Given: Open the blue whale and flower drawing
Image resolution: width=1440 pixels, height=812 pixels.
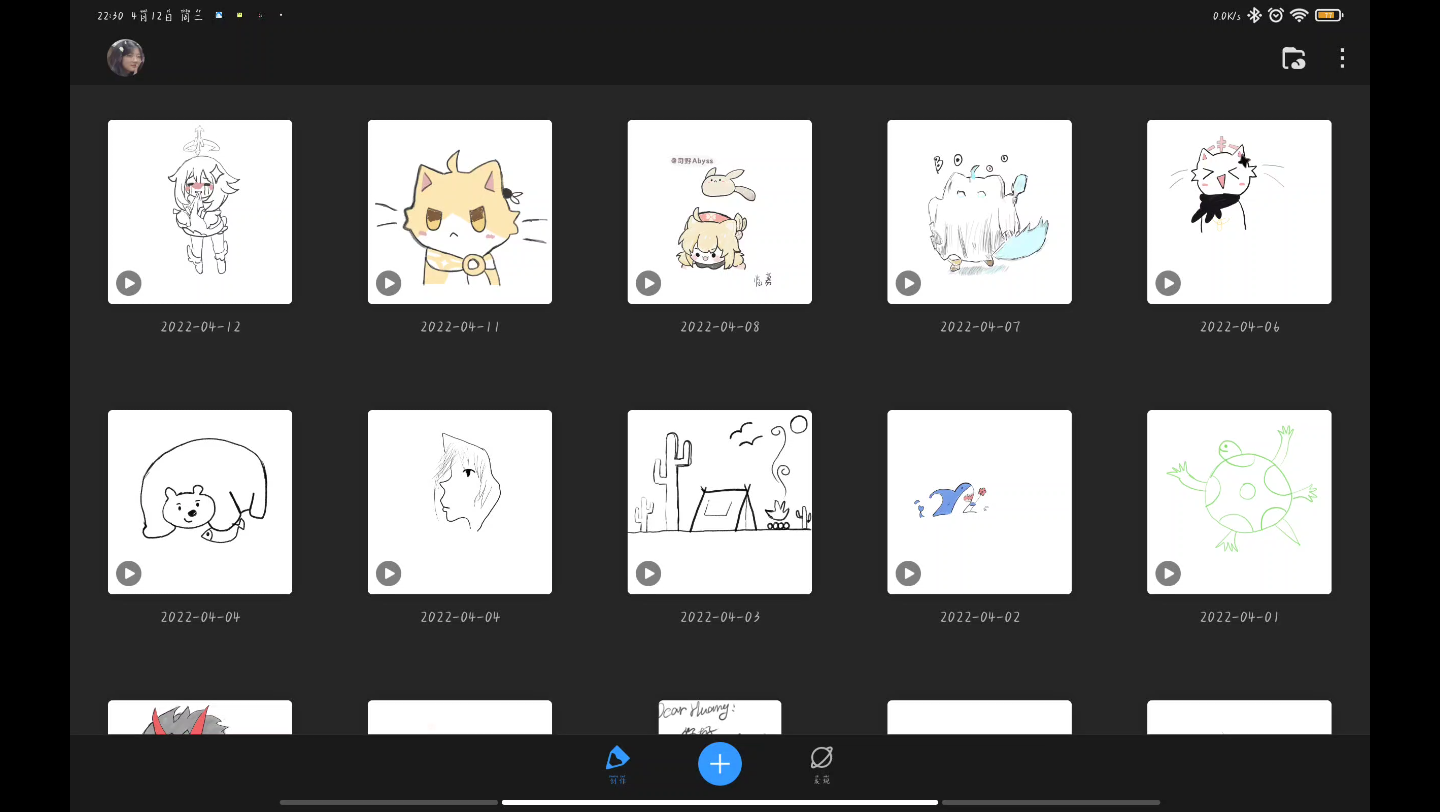Looking at the screenshot, I should (x=980, y=502).
